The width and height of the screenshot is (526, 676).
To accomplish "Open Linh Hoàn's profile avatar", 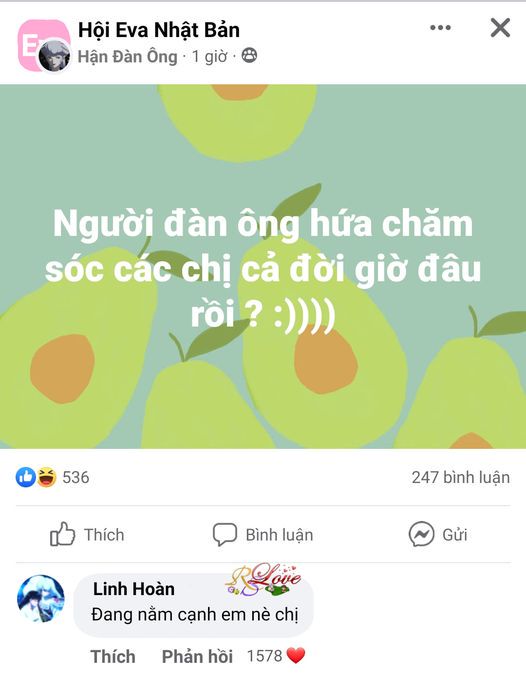I will tap(41, 598).
